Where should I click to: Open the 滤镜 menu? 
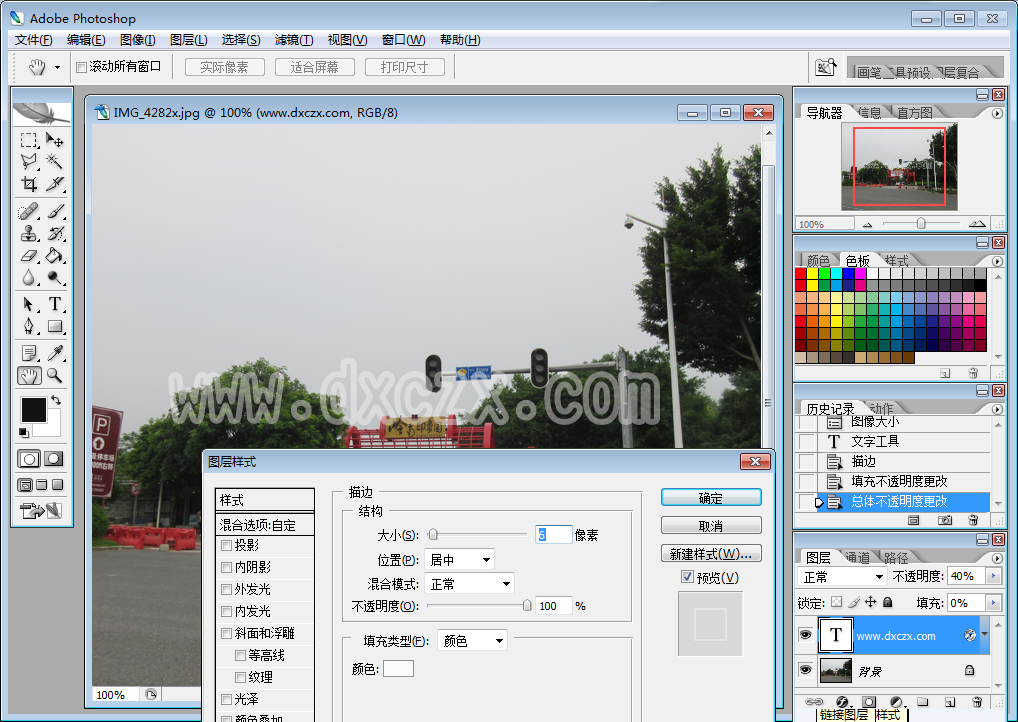coord(293,40)
